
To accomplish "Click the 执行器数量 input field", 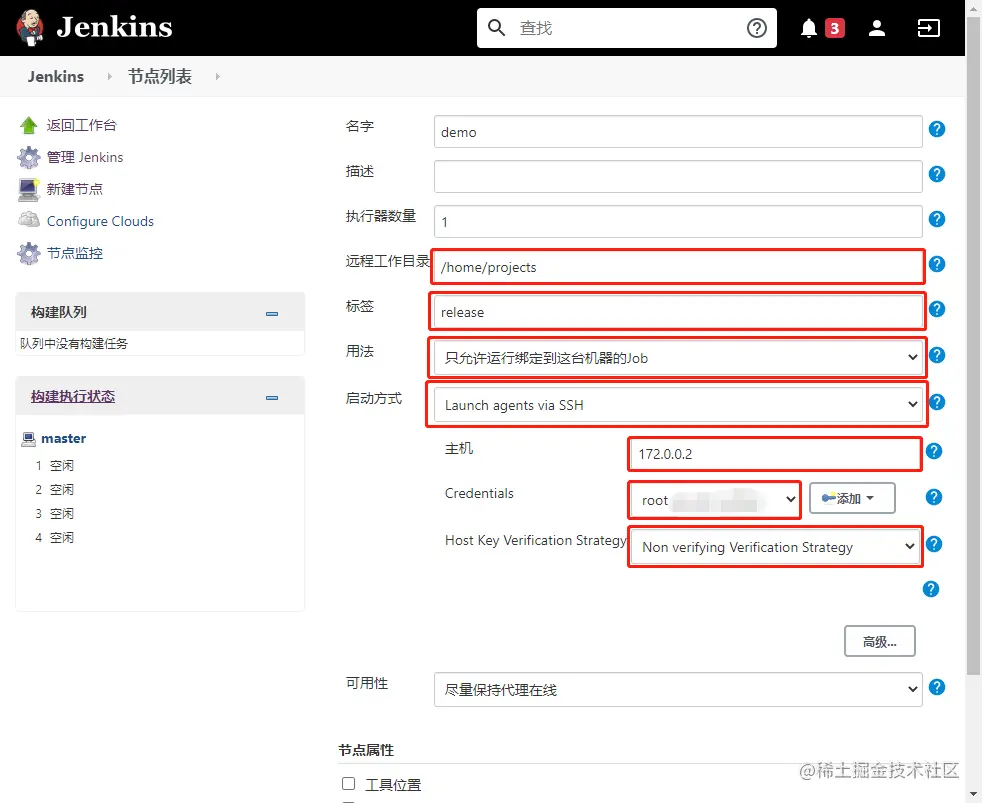I will click(678, 222).
